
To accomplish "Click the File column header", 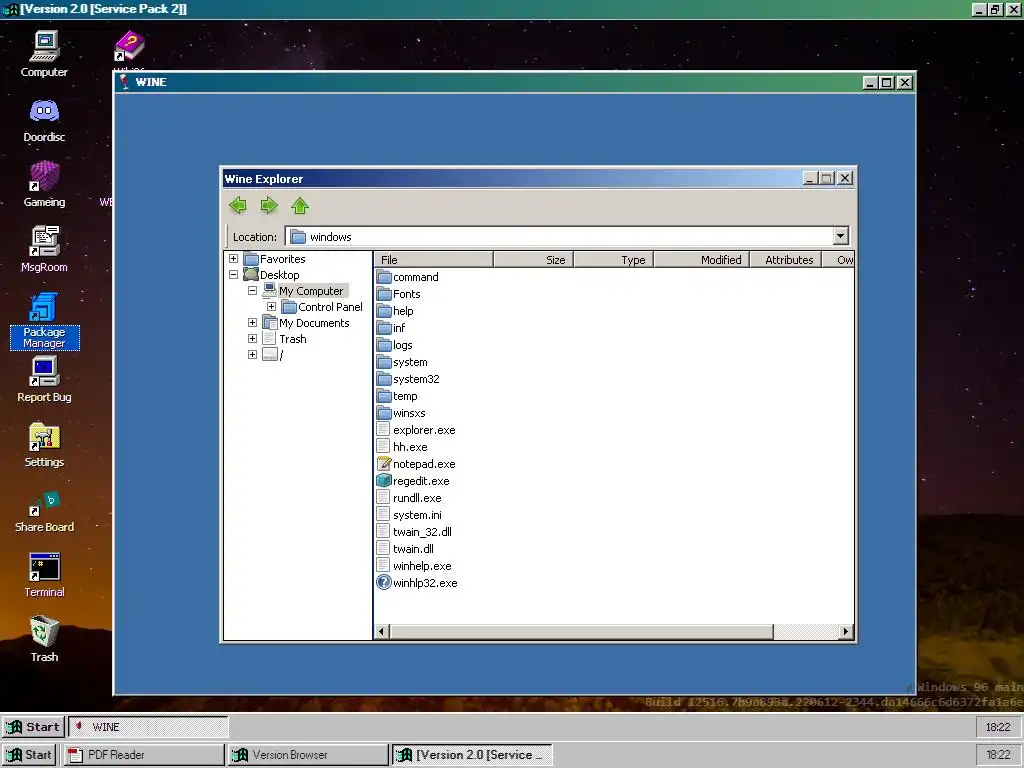I will point(434,259).
